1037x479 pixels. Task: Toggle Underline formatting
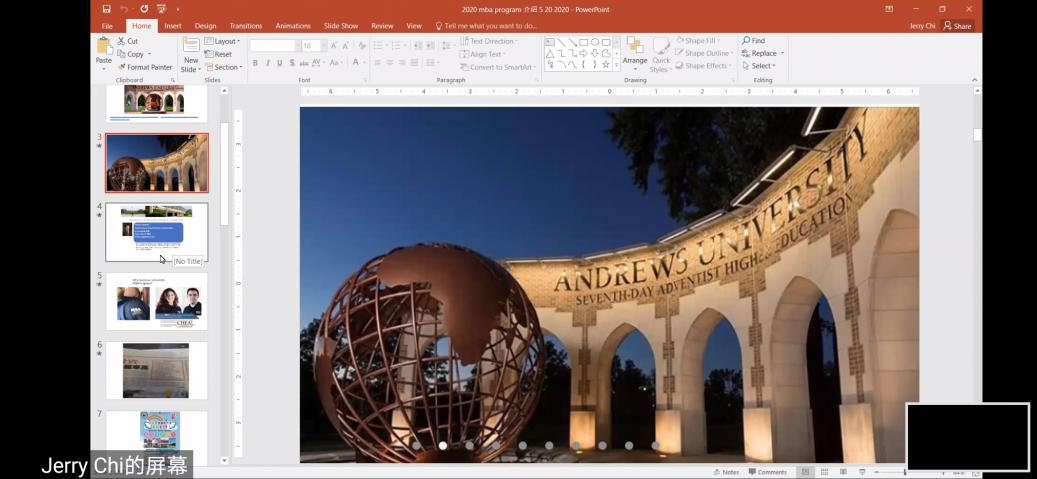click(280, 63)
